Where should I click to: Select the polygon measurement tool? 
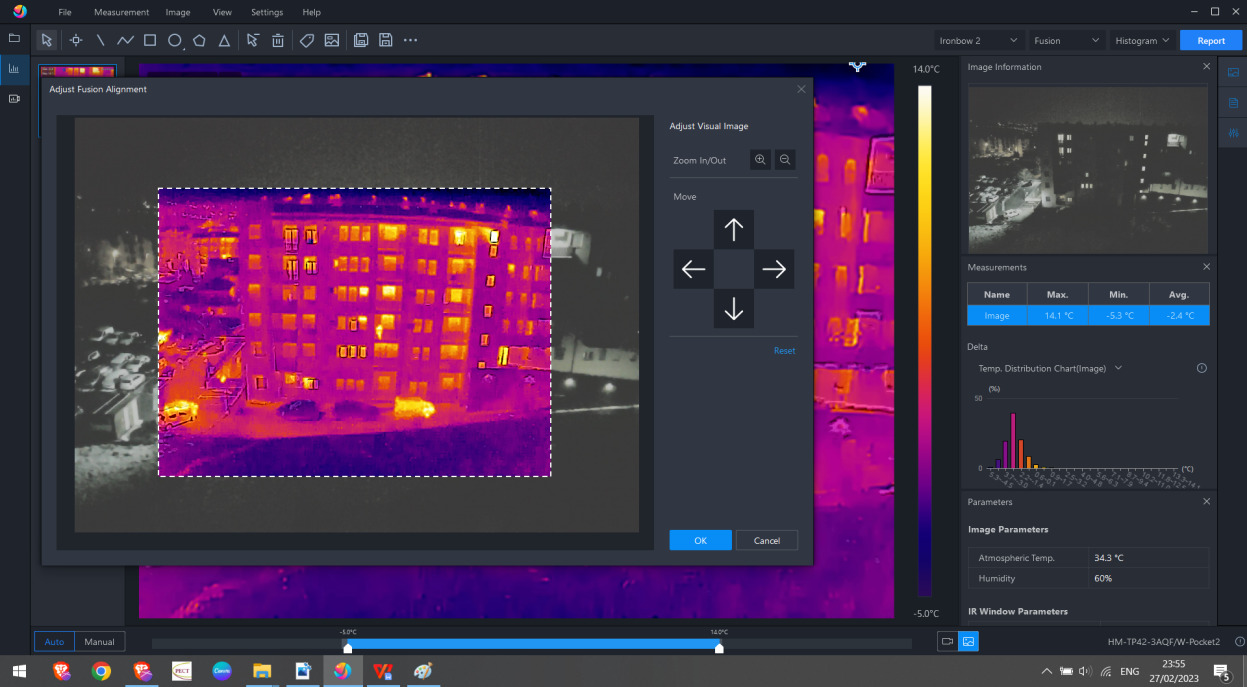pos(200,41)
